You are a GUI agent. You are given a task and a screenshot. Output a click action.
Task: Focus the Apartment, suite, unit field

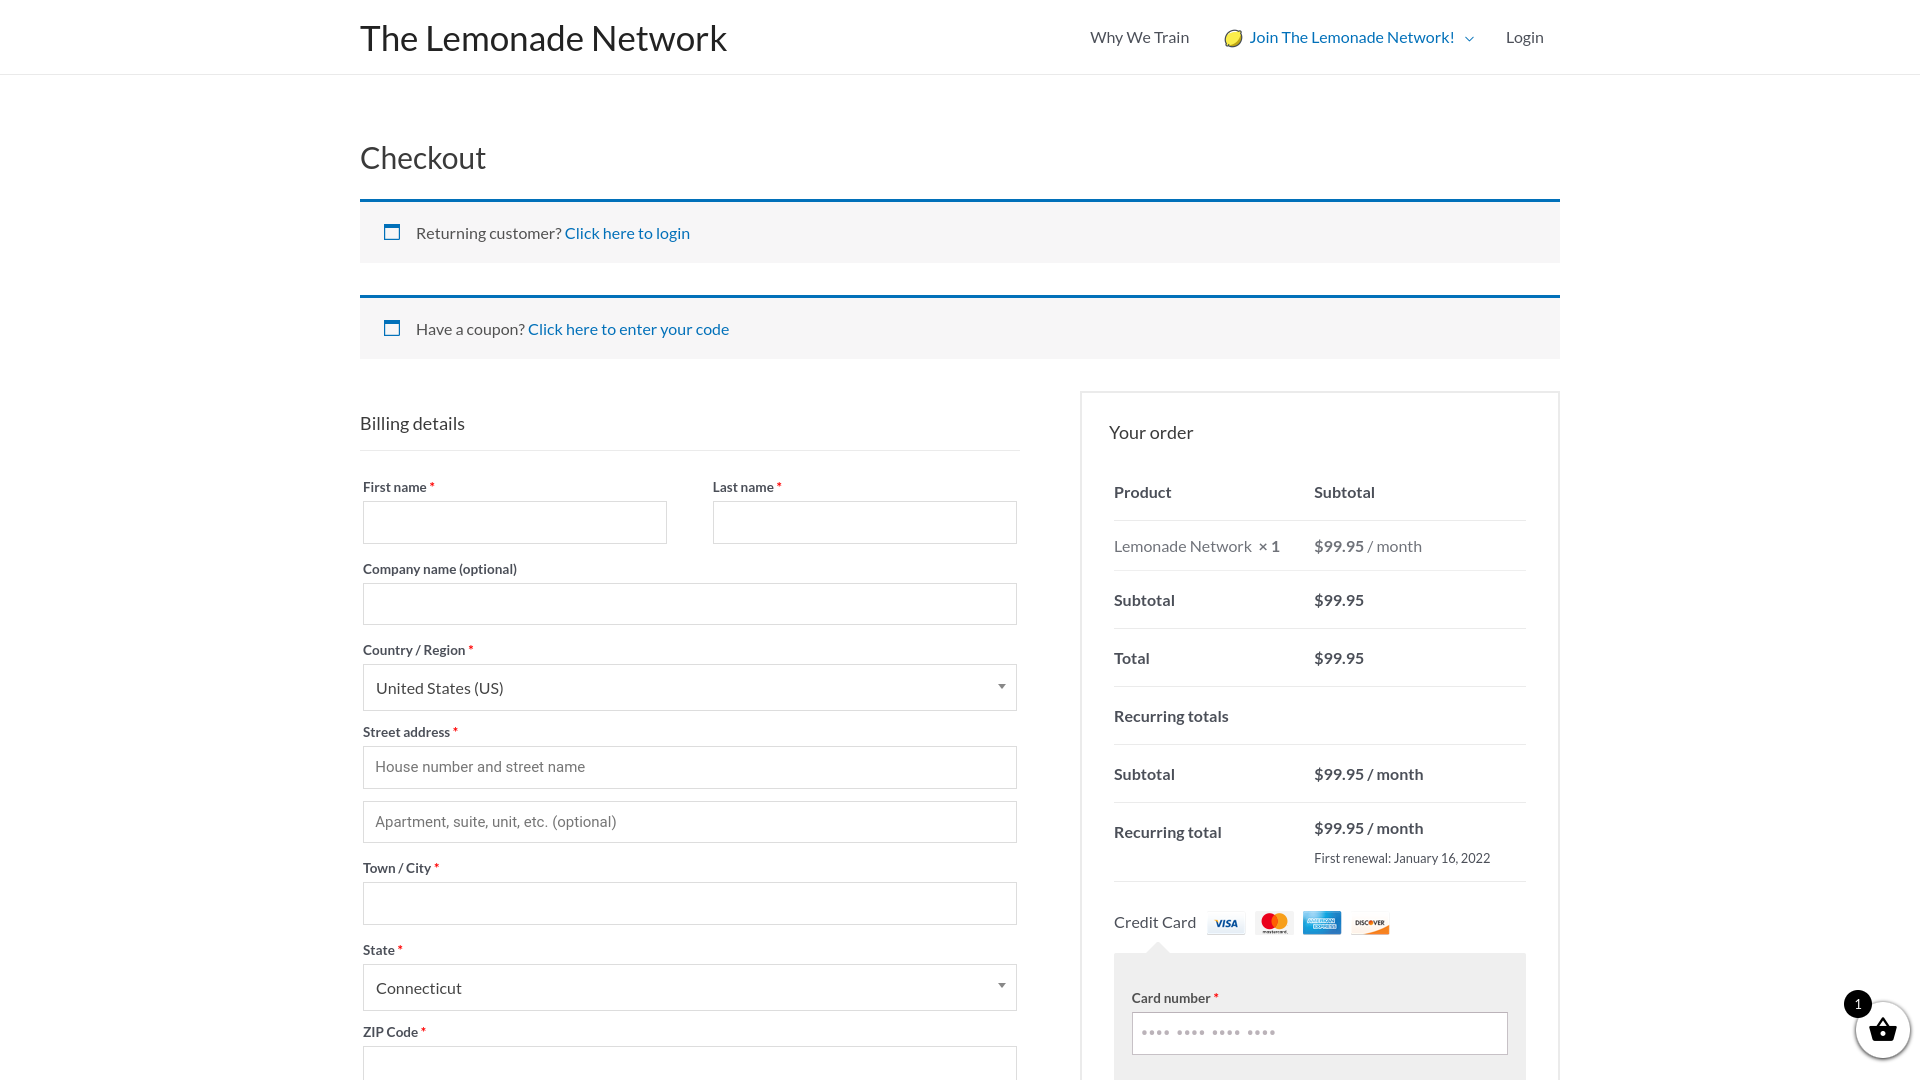click(690, 822)
